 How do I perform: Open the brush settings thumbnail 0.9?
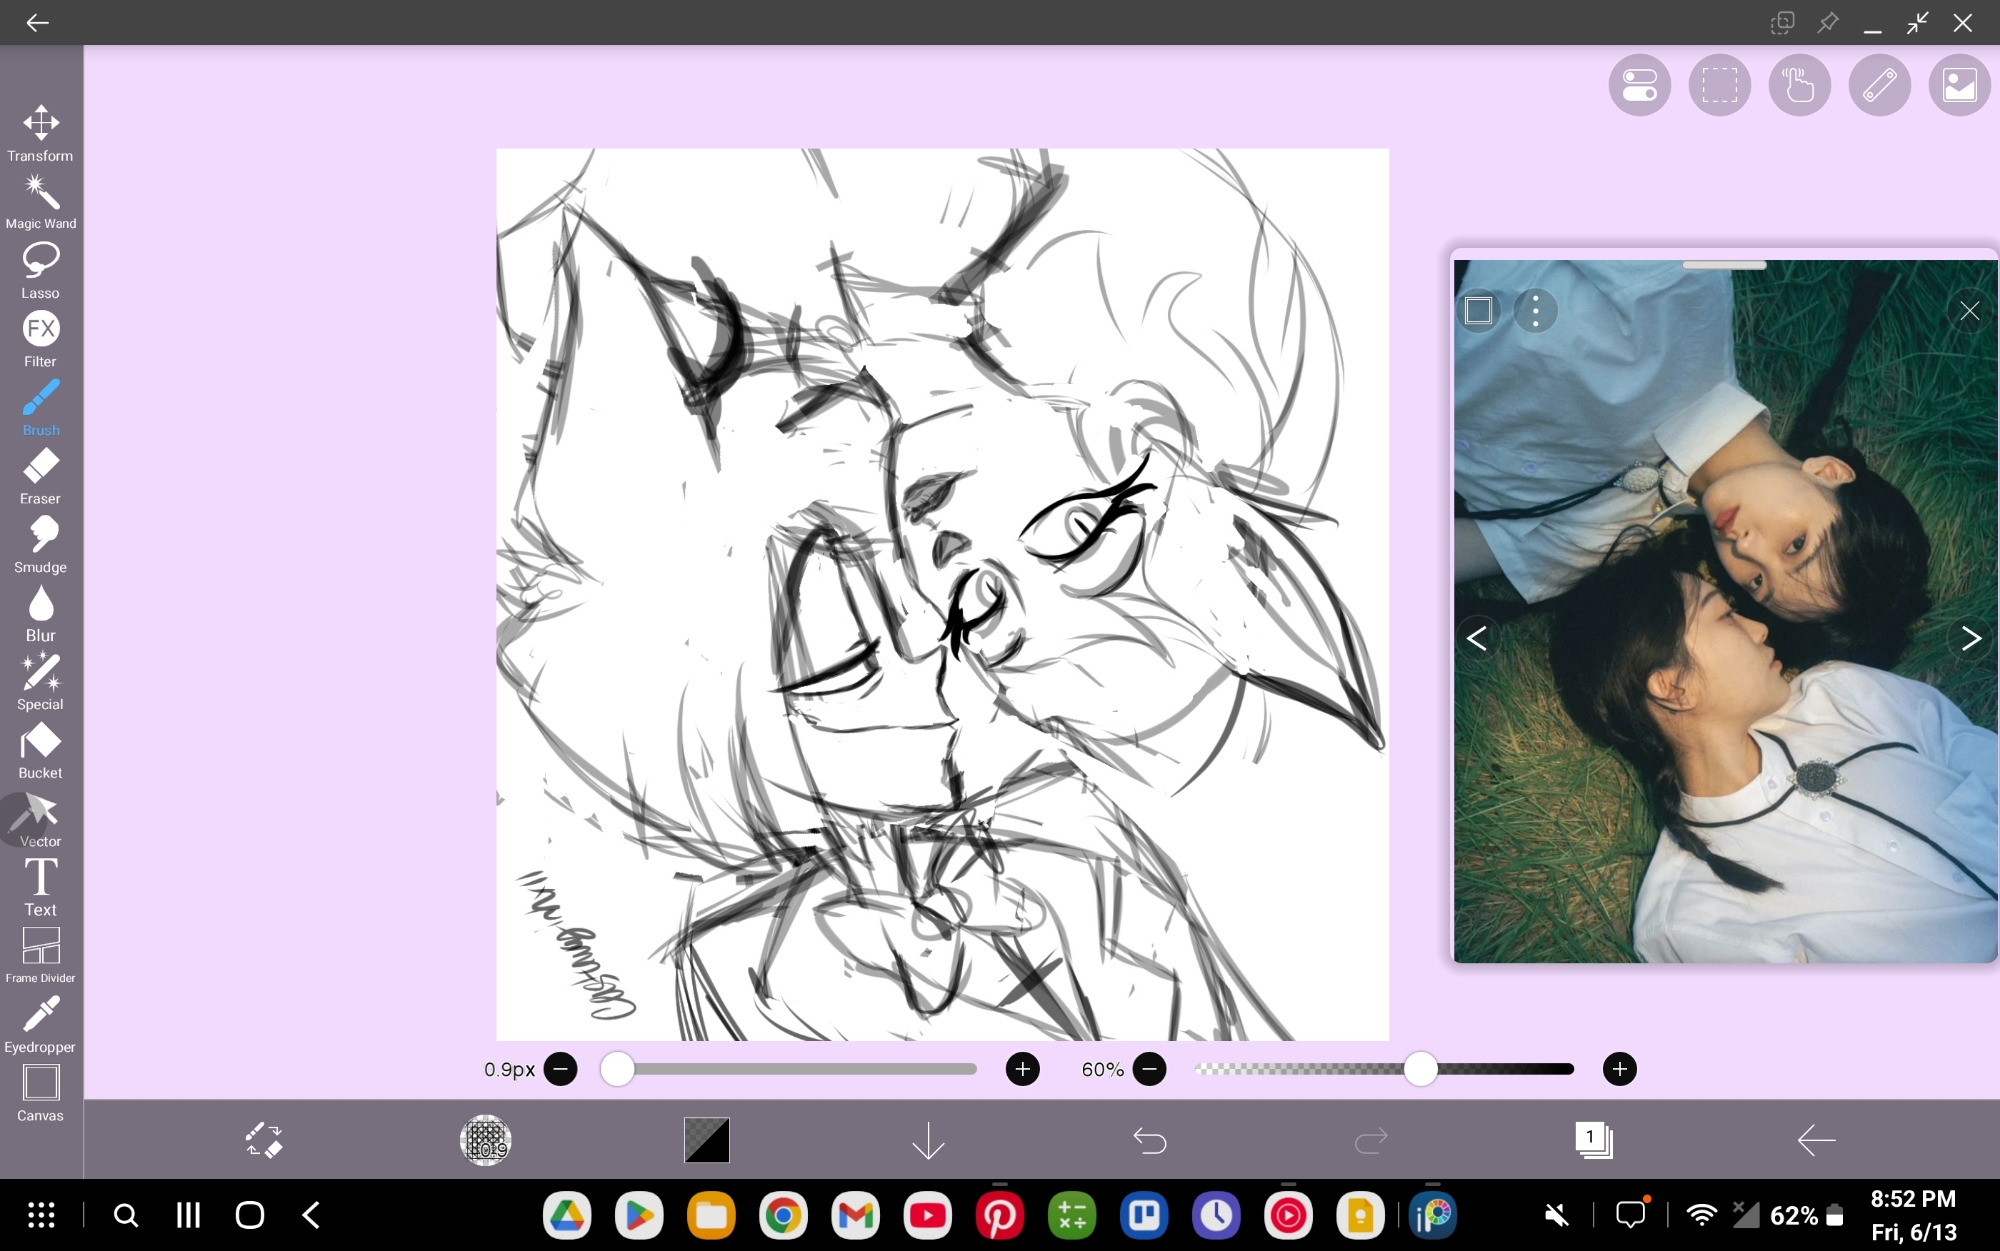(486, 1140)
